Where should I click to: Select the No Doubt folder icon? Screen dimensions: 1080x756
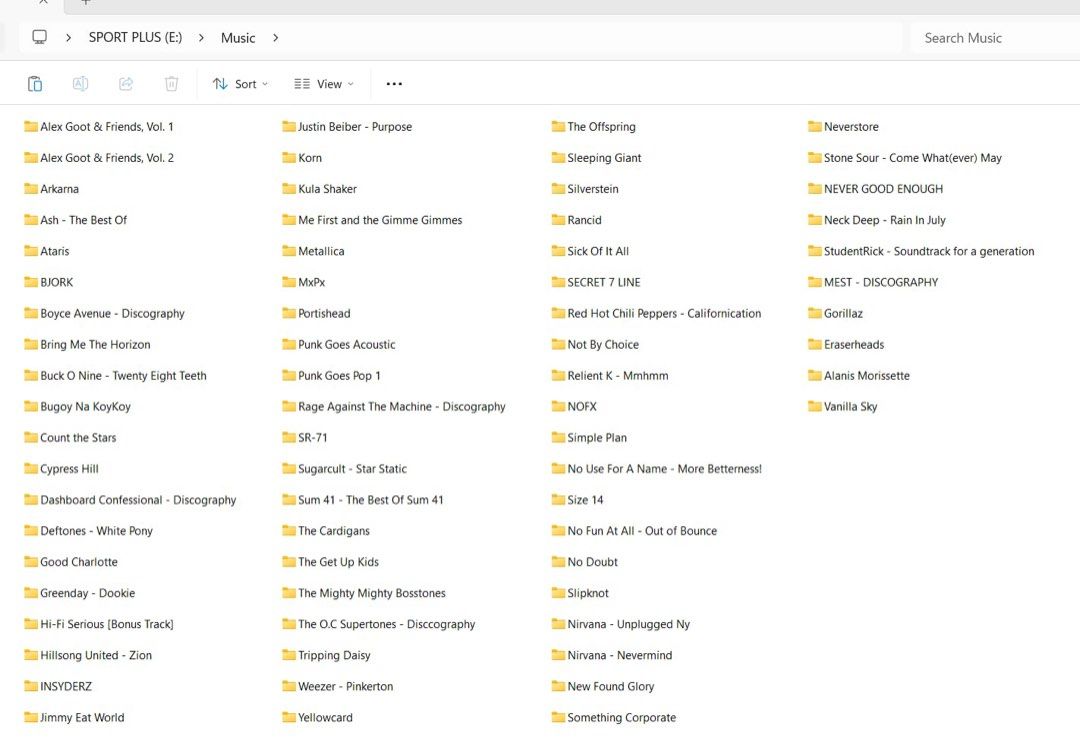point(558,562)
